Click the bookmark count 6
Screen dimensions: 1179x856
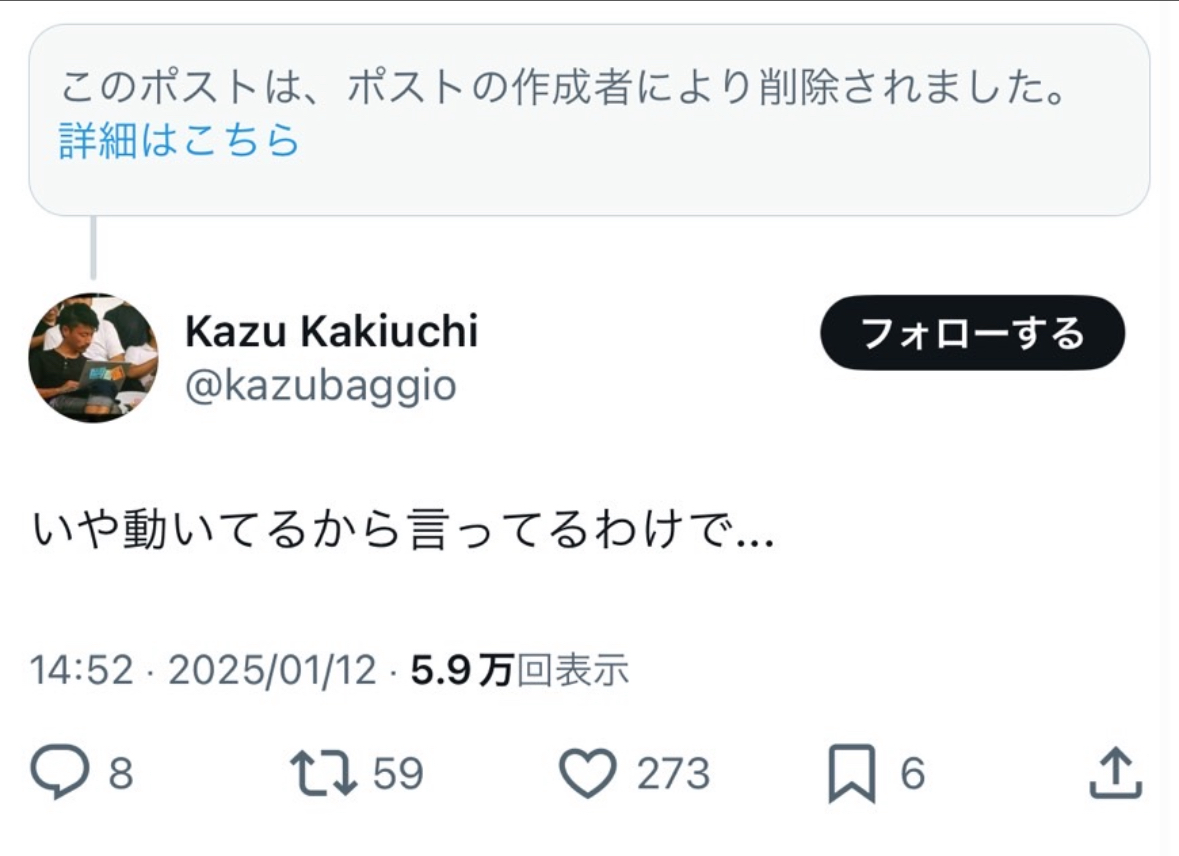pos(912,774)
